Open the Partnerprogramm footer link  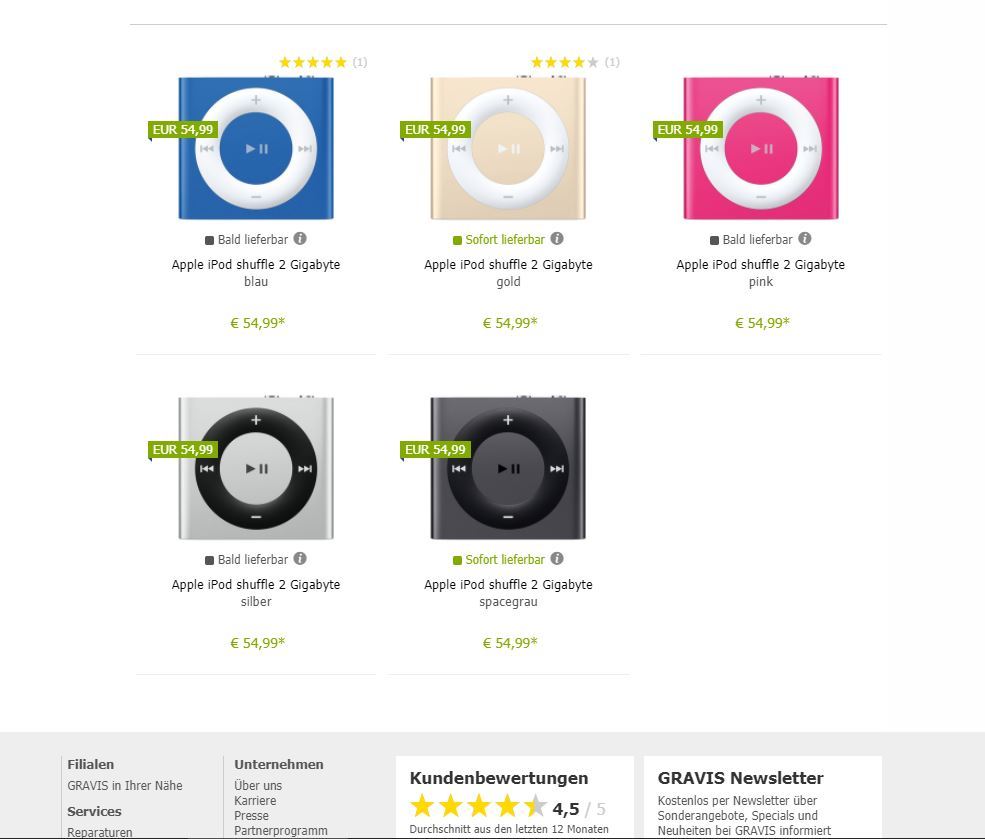click(281, 831)
